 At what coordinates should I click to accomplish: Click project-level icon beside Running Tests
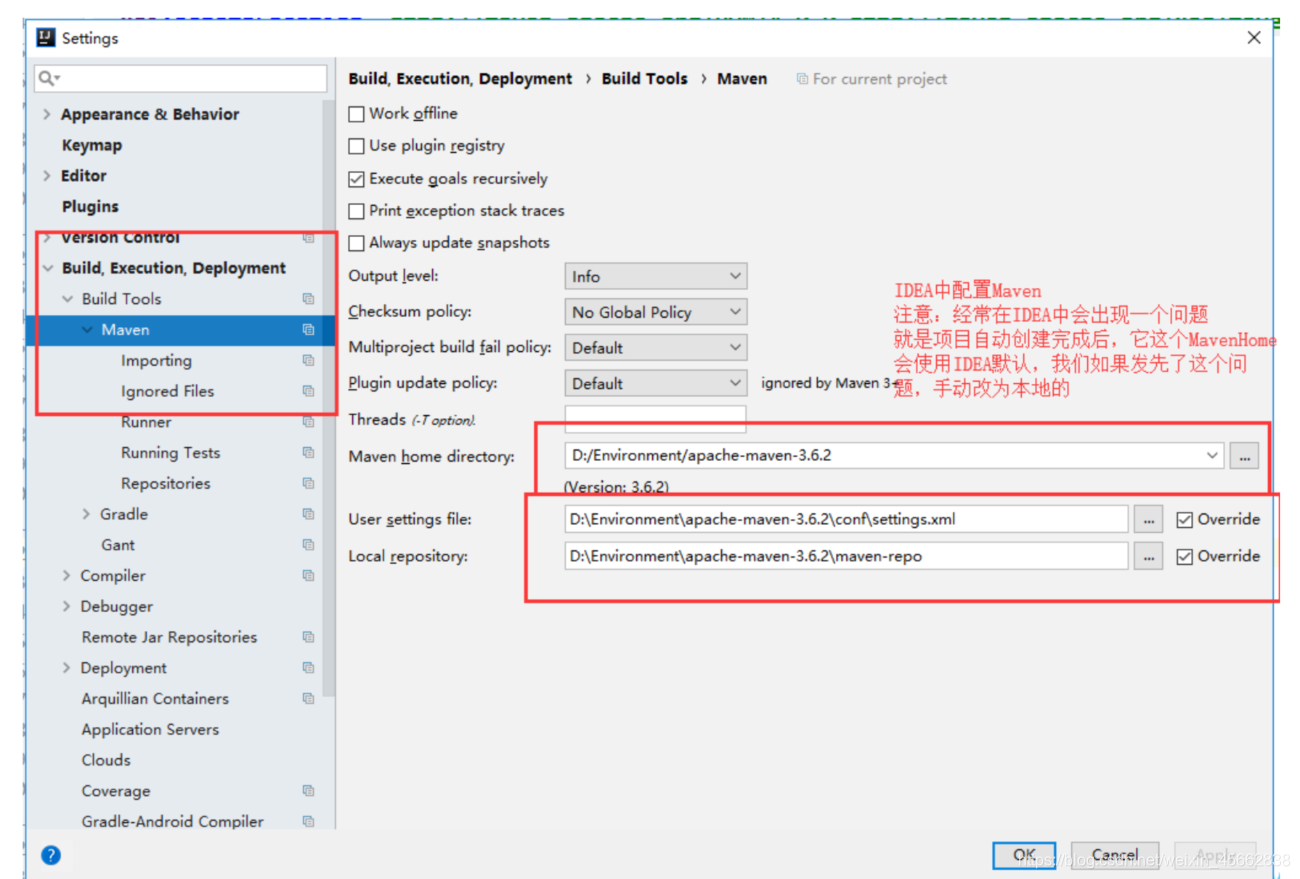[x=308, y=453]
